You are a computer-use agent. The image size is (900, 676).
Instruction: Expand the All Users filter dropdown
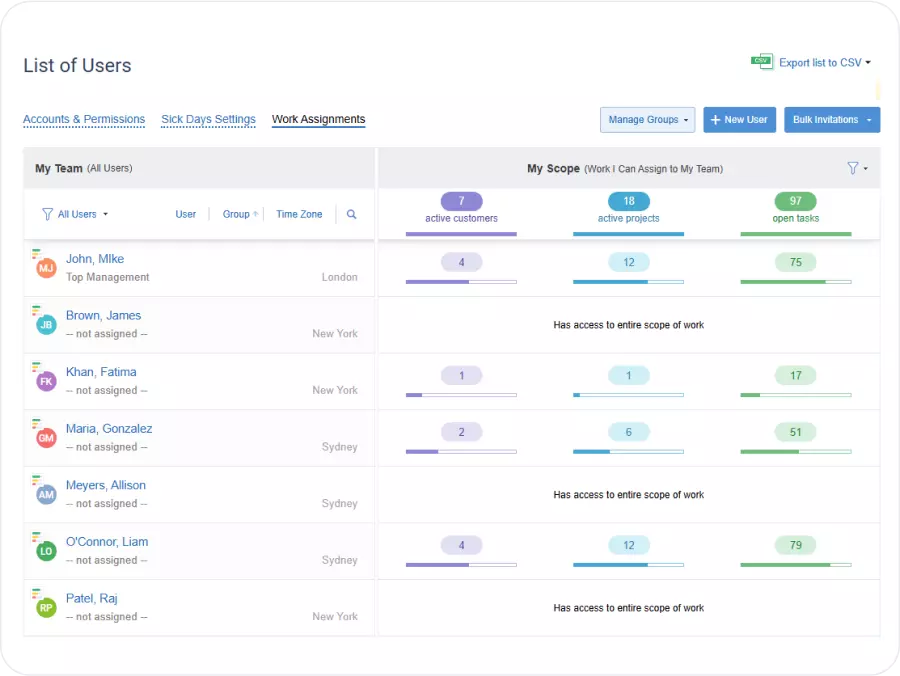(76, 214)
